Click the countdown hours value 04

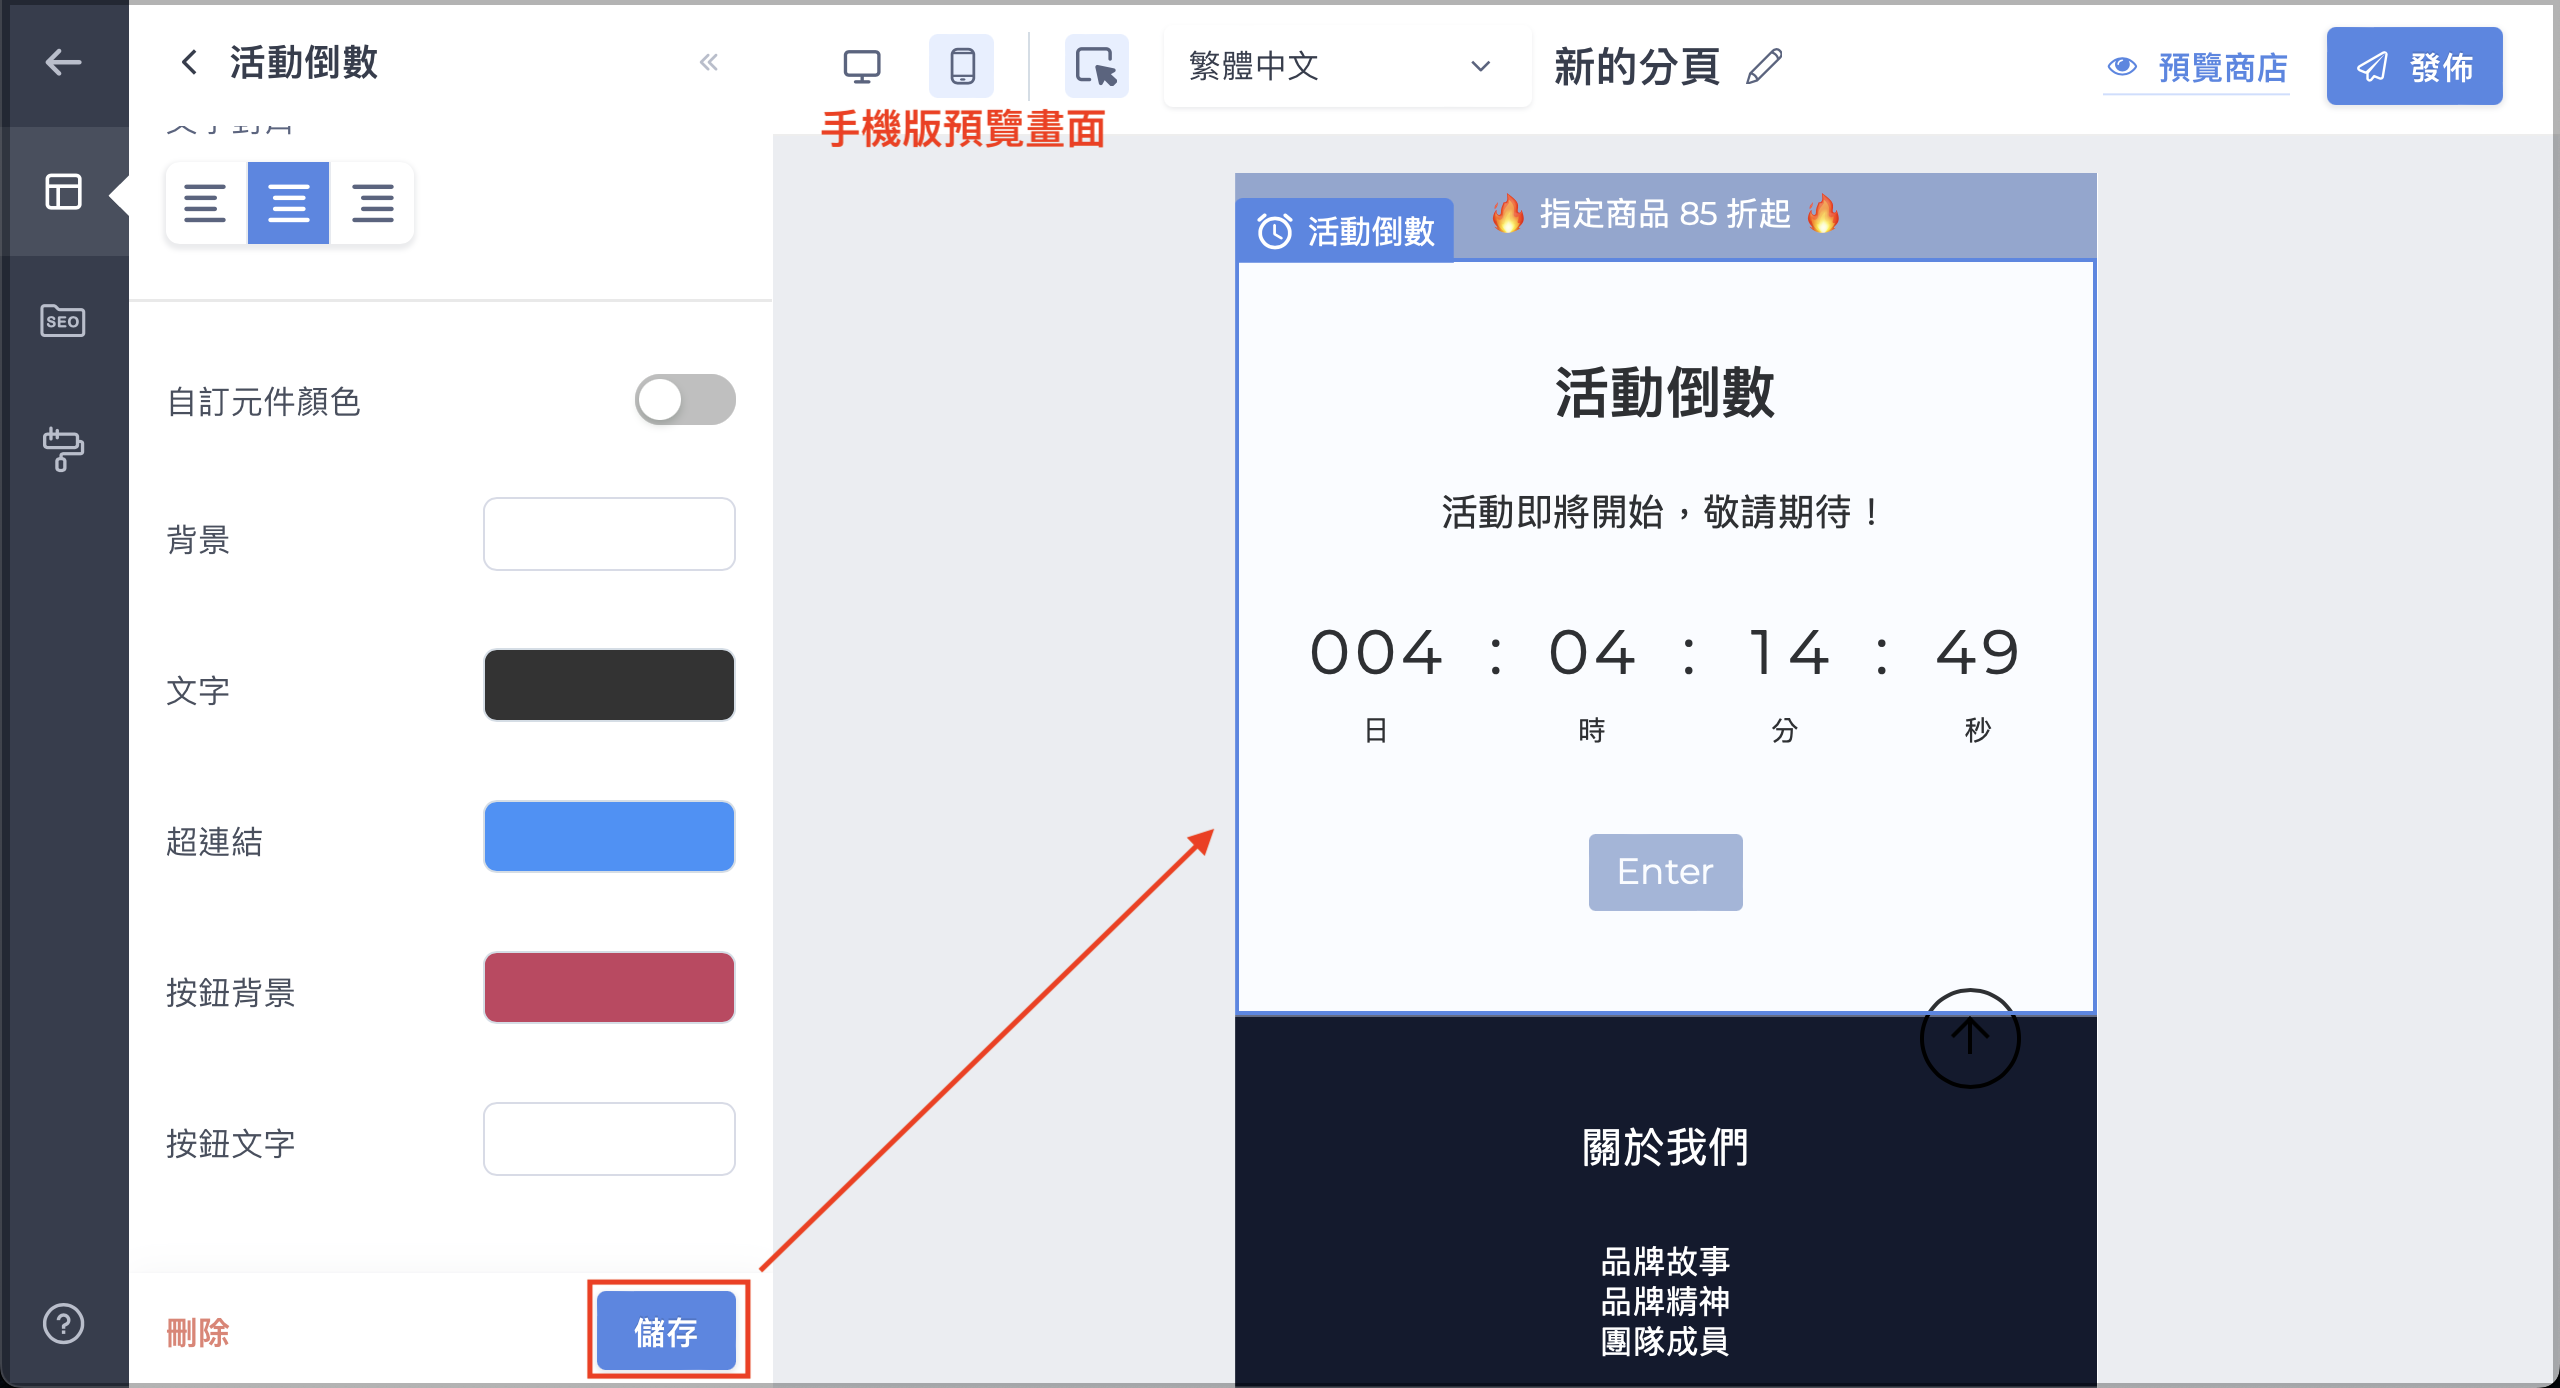(x=1591, y=653)
